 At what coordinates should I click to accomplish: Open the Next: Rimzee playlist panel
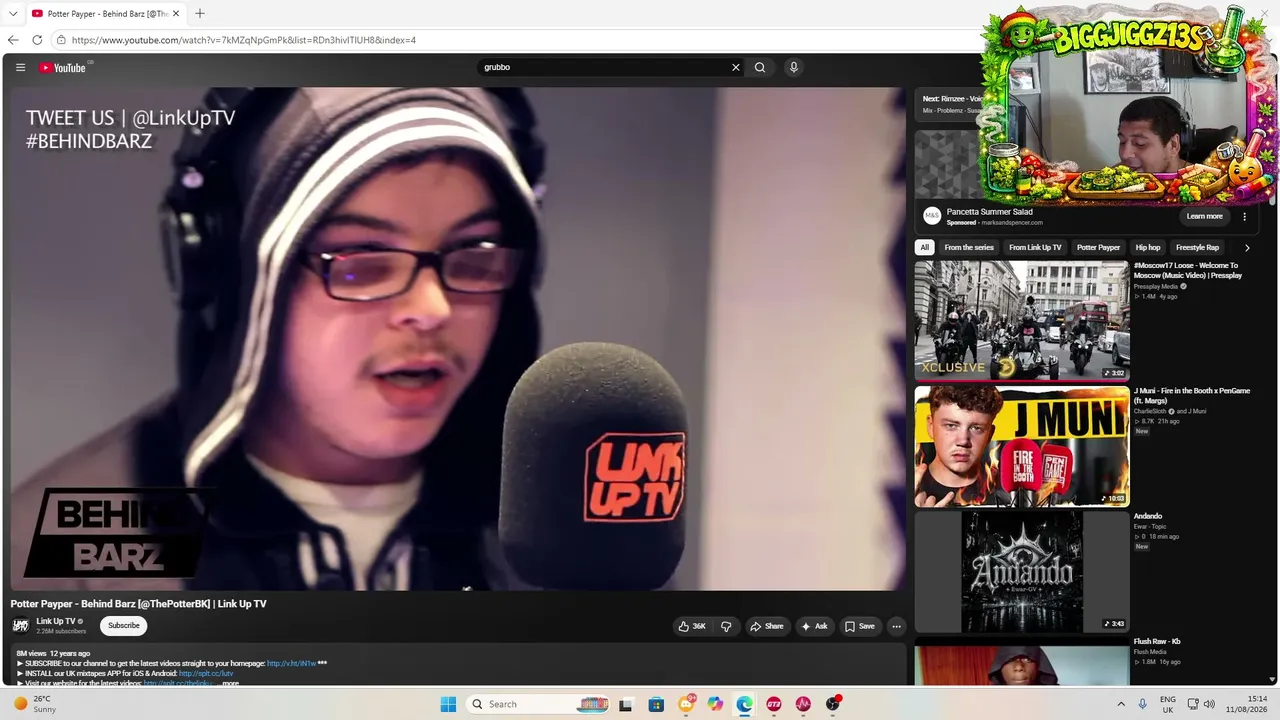[949, 105]
